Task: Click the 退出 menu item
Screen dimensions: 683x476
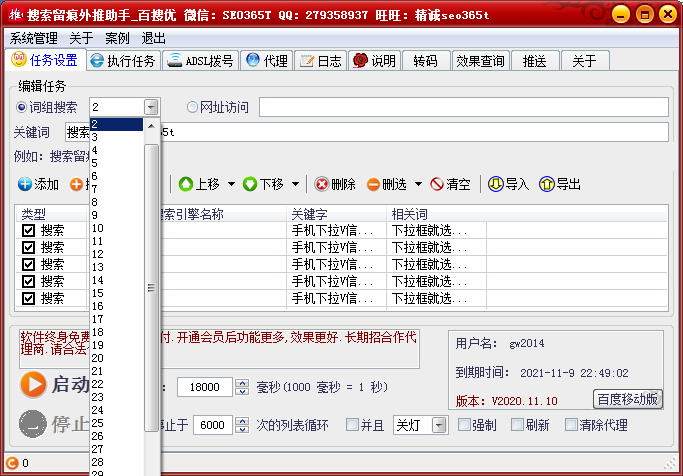Action: 153,38
